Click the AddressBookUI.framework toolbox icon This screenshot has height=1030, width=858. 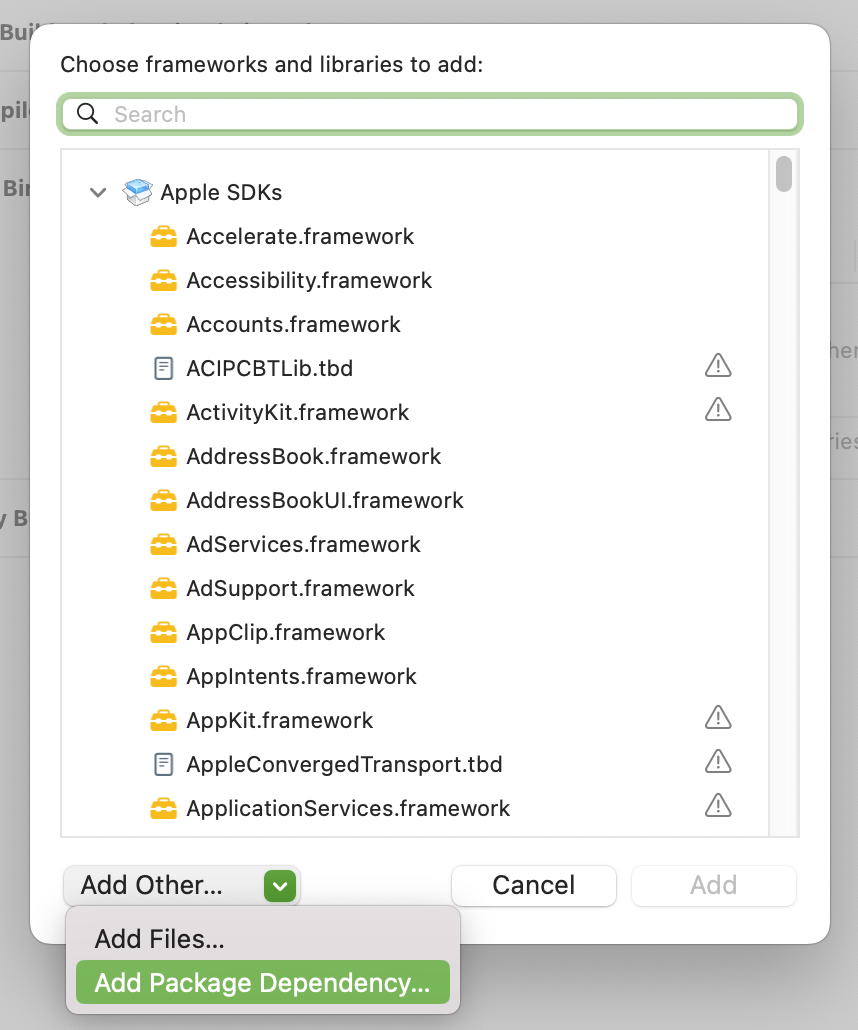(x=164, y=501)
